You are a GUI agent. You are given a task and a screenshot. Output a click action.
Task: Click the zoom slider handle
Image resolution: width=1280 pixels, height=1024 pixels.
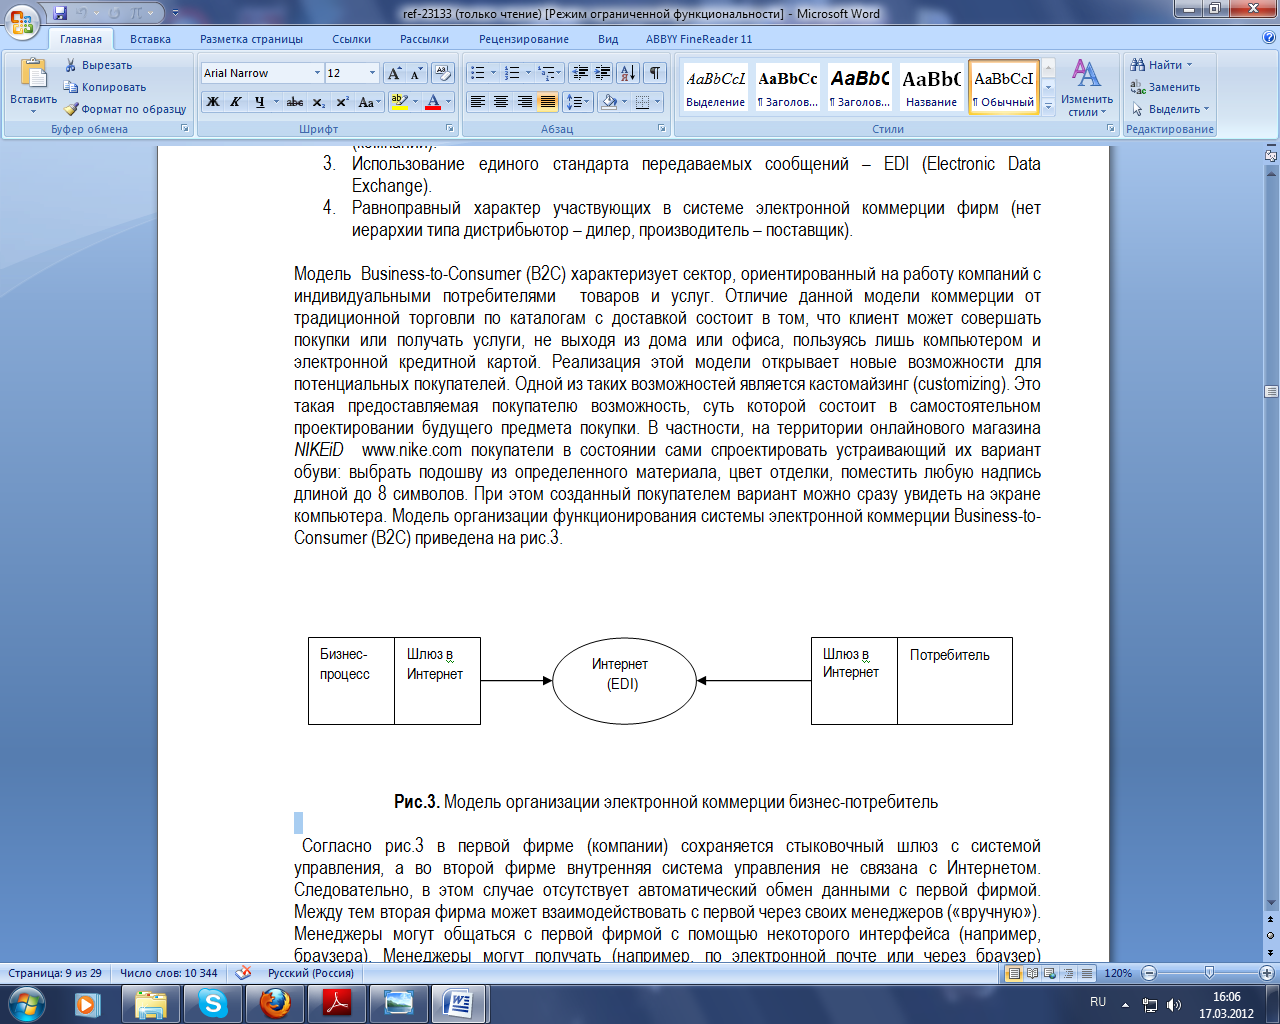pyautogui.click(x=1209, y=972)
